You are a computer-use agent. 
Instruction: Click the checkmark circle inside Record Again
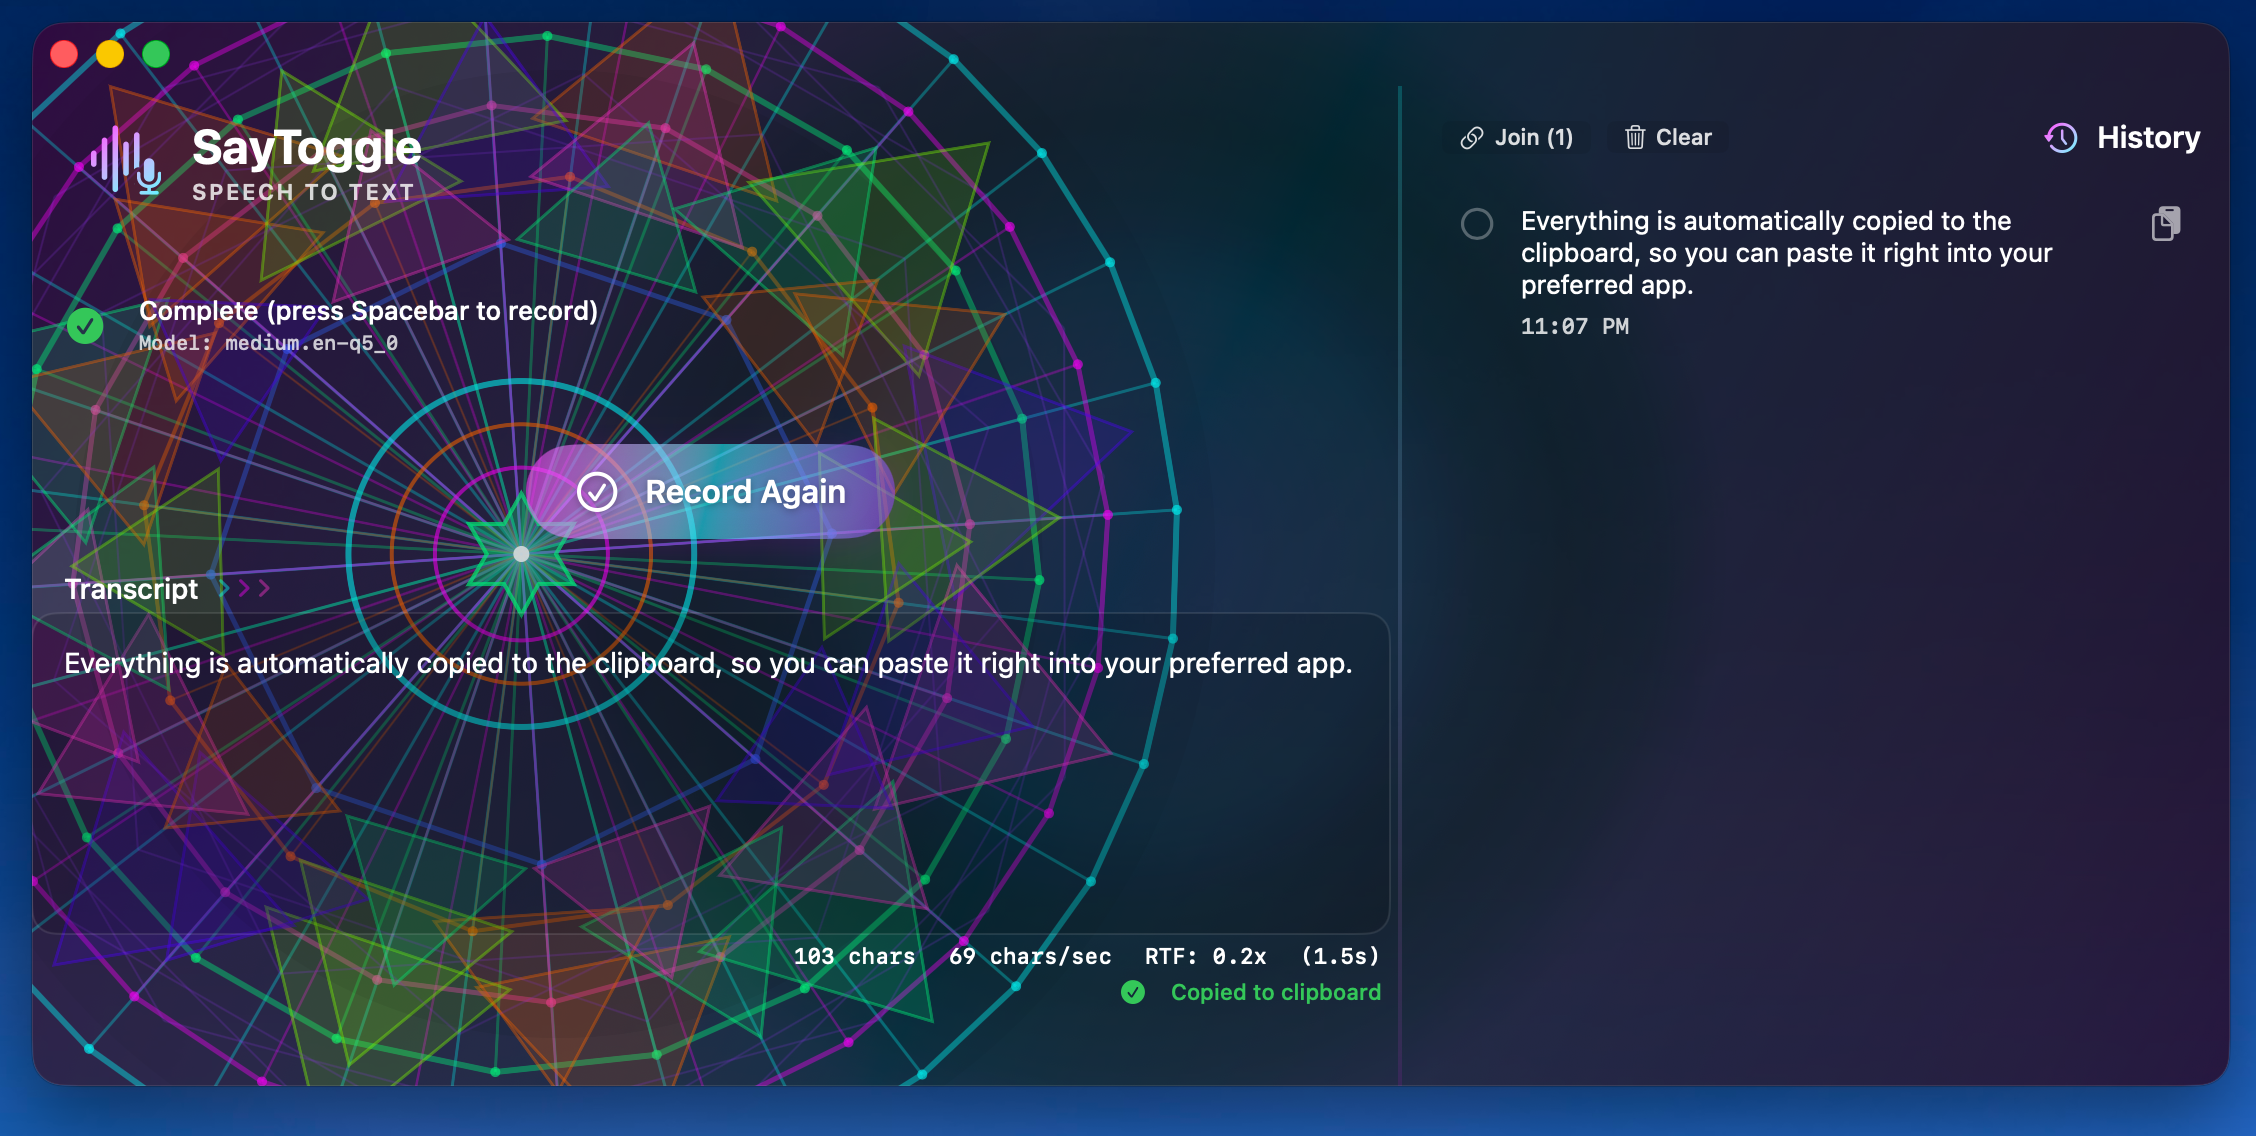coord(597,492)
